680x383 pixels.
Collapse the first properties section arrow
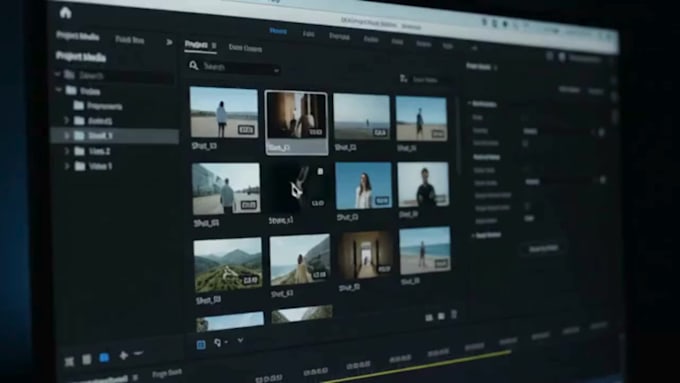pyautogui.click(x=469, y=103)
